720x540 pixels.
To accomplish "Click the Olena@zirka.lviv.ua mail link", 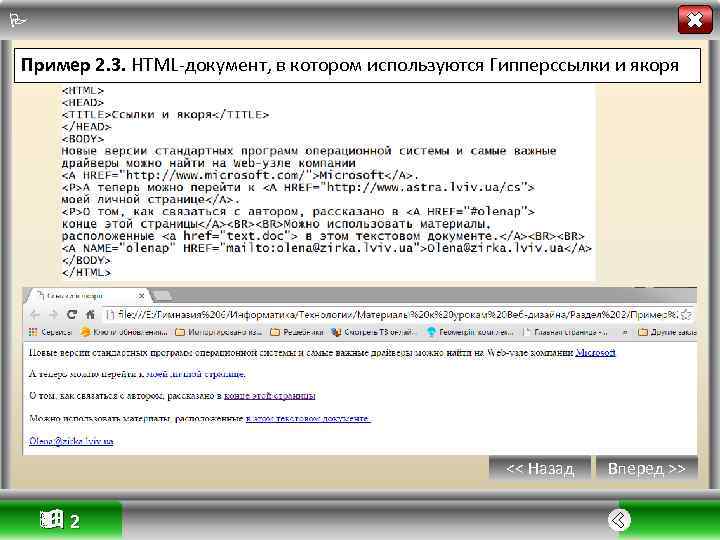I will [x=71, y=441].
